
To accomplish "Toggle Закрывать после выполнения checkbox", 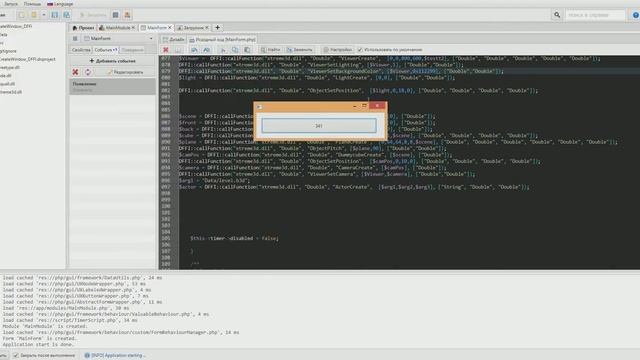I will click(x=16, y=356).
